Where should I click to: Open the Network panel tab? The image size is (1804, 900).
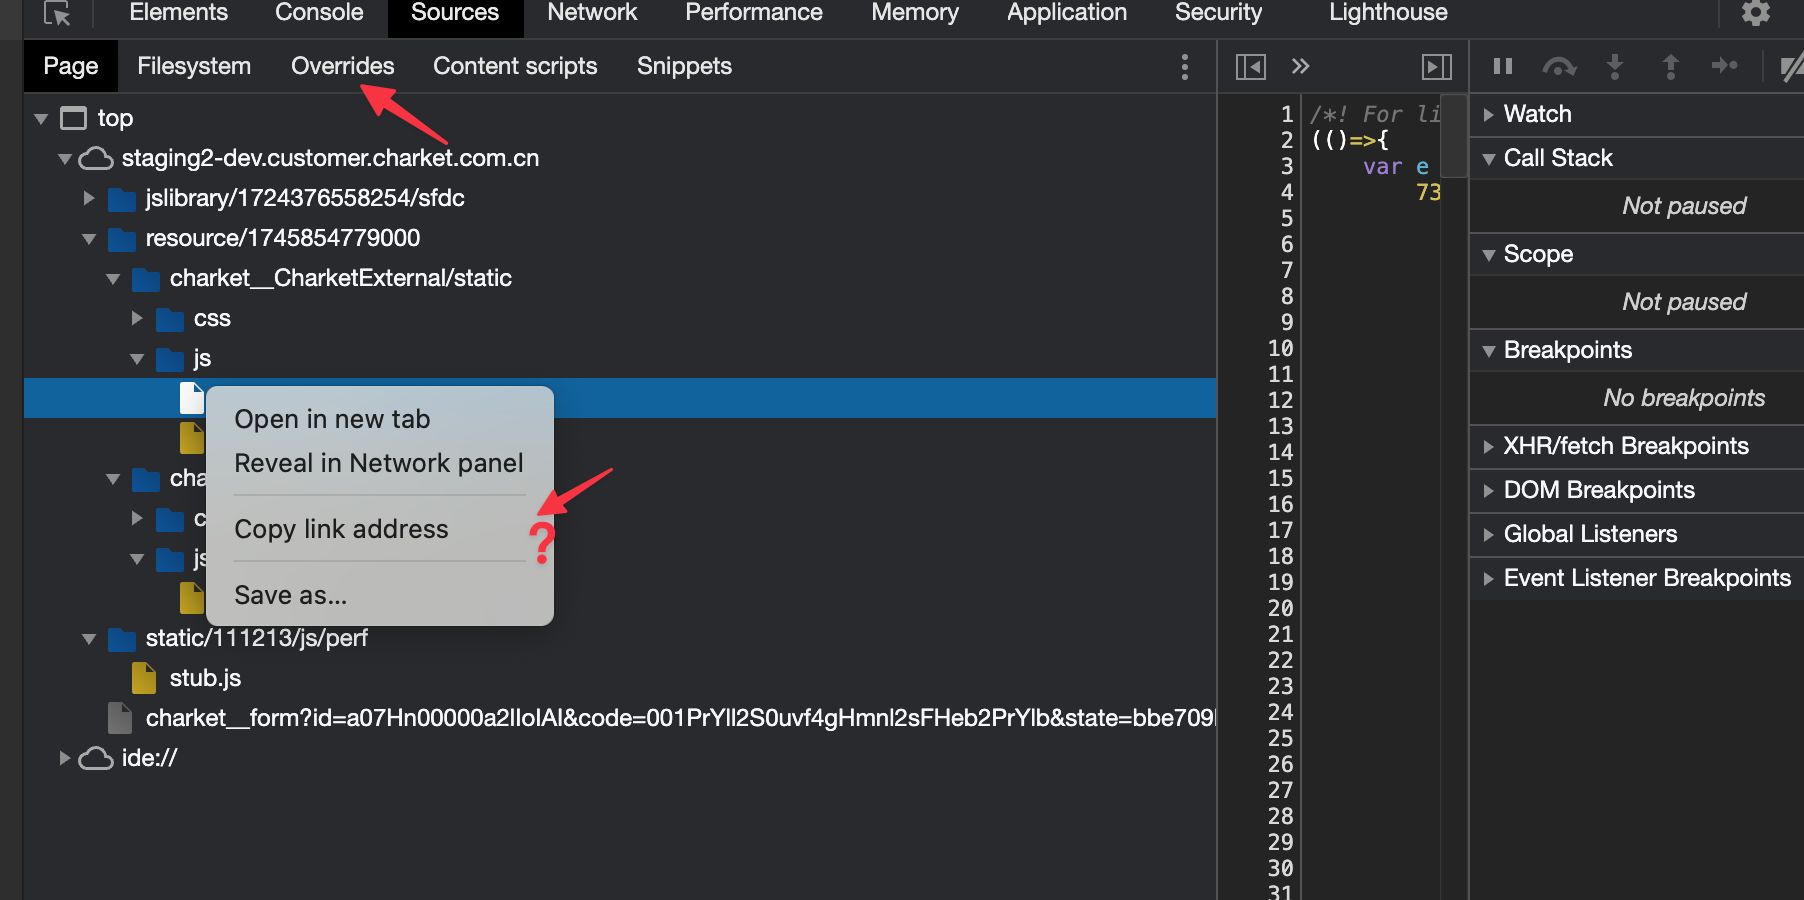tap(592, 13)
